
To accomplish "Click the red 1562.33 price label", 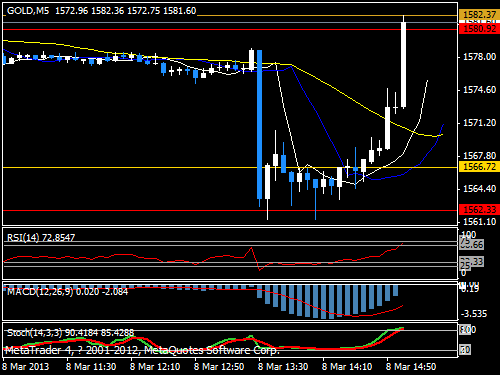I will (479, 209).
